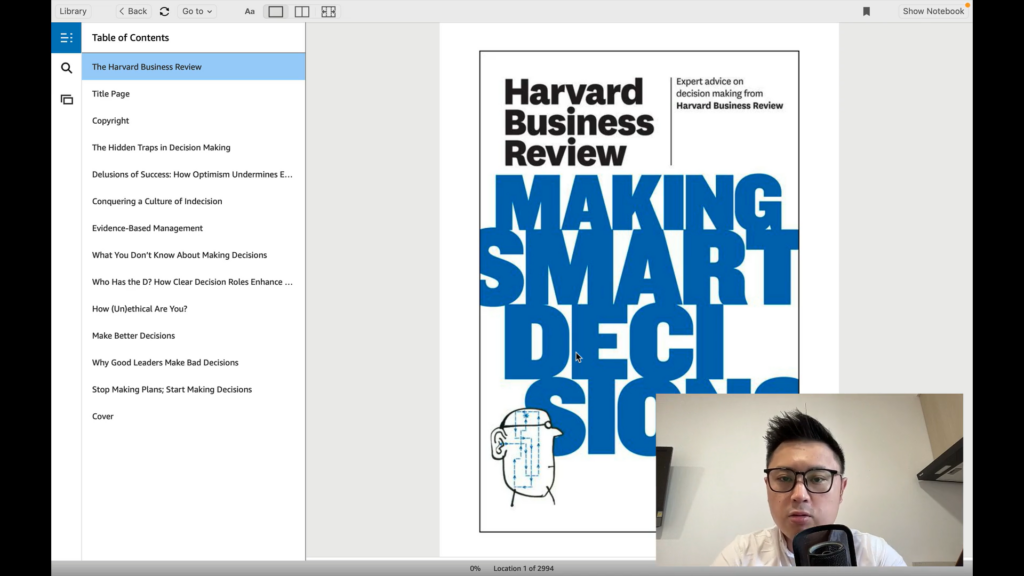Click the Location 1 of 2994 indicator

pyautogui.click(x=523, y=568)
